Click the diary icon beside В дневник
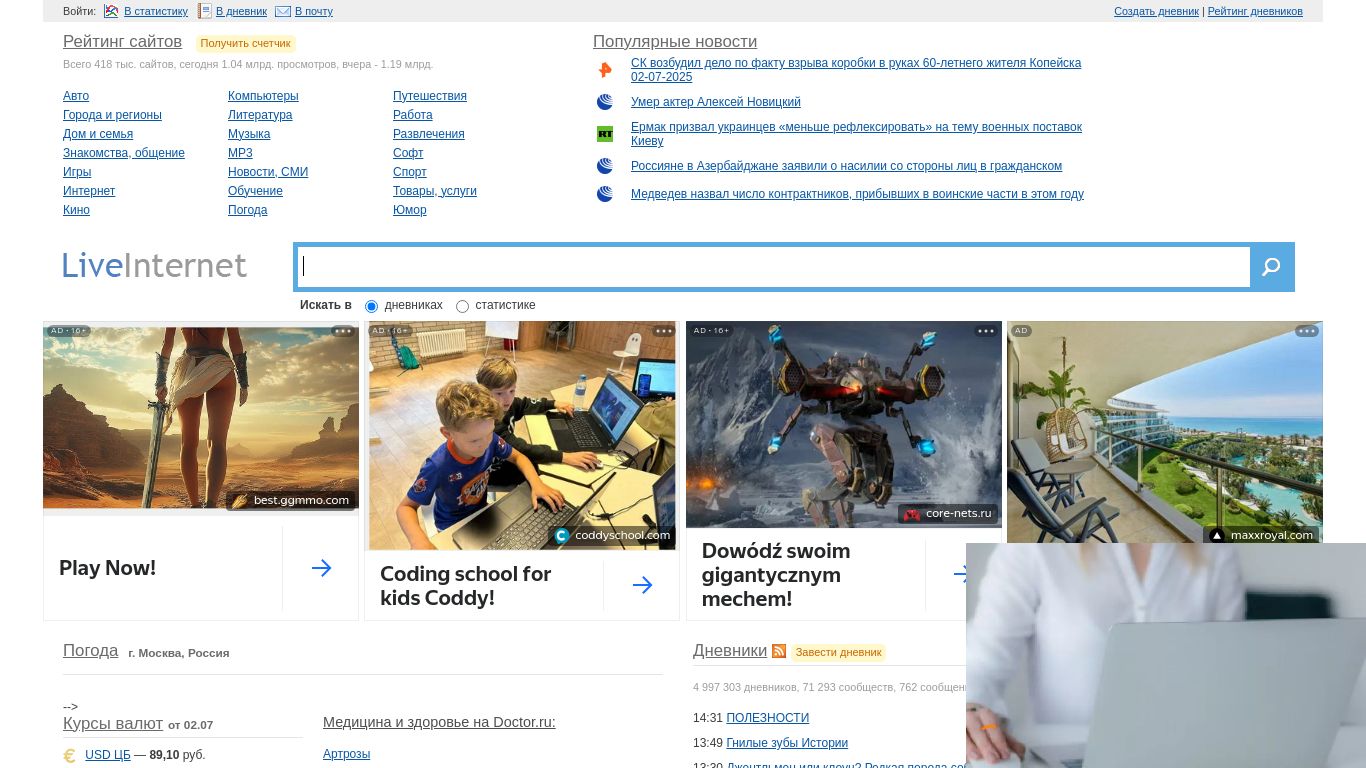 tap(204, 11)
